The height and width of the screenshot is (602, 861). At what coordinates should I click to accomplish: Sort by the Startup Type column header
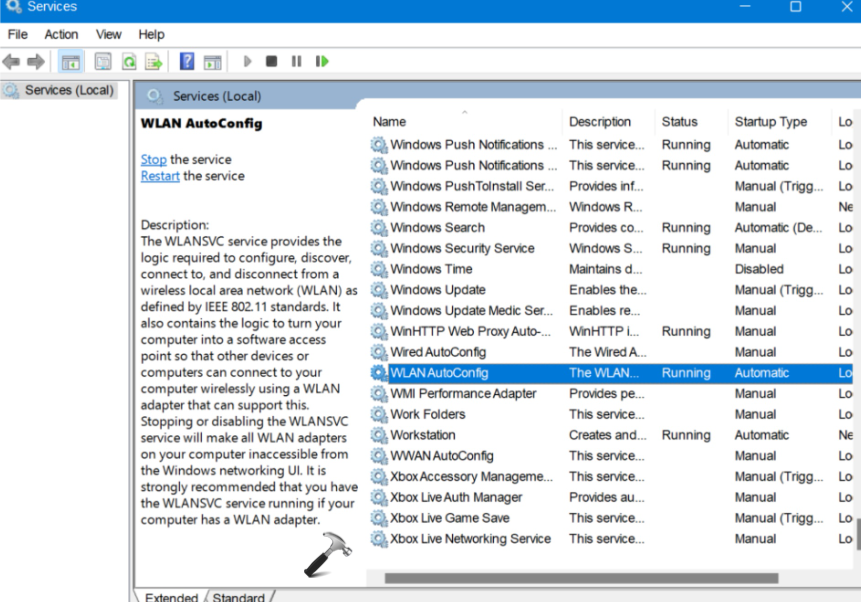pyautogui.click(x=771, y=122)
